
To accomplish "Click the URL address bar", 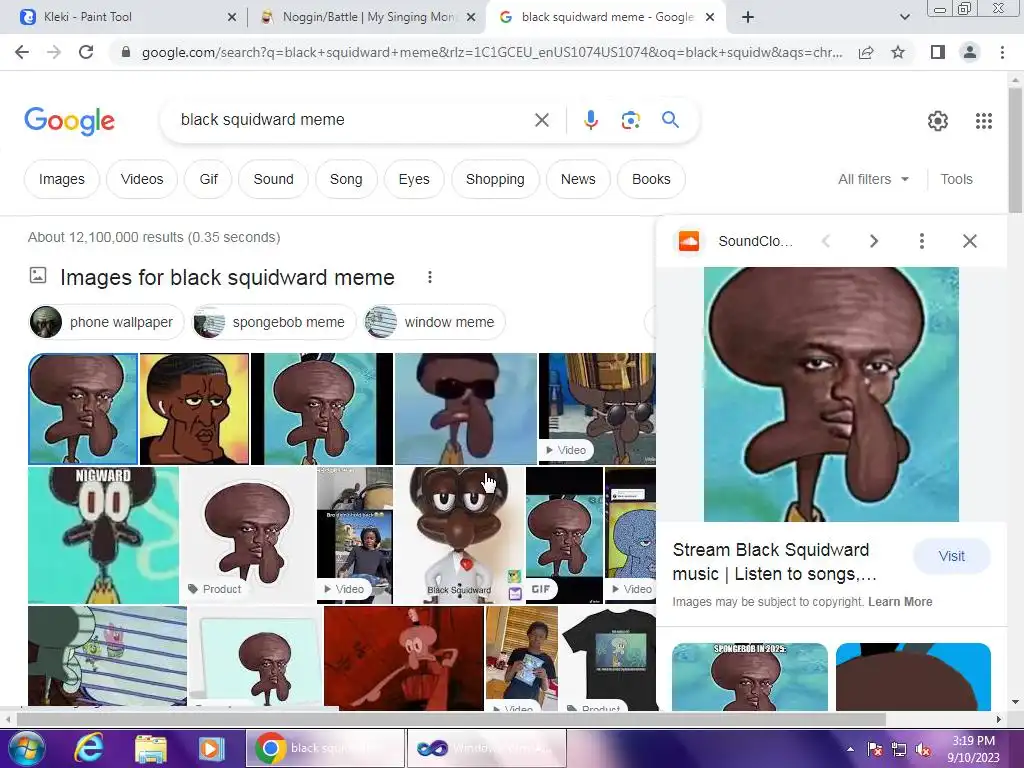I will 490,52.
